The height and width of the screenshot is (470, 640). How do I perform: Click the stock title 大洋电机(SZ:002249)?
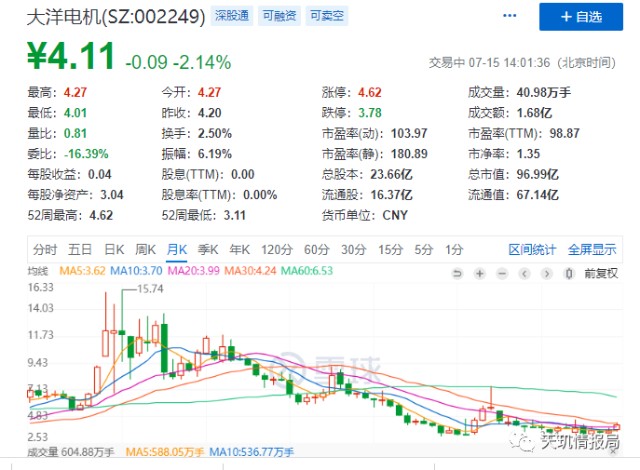[116, 17]
